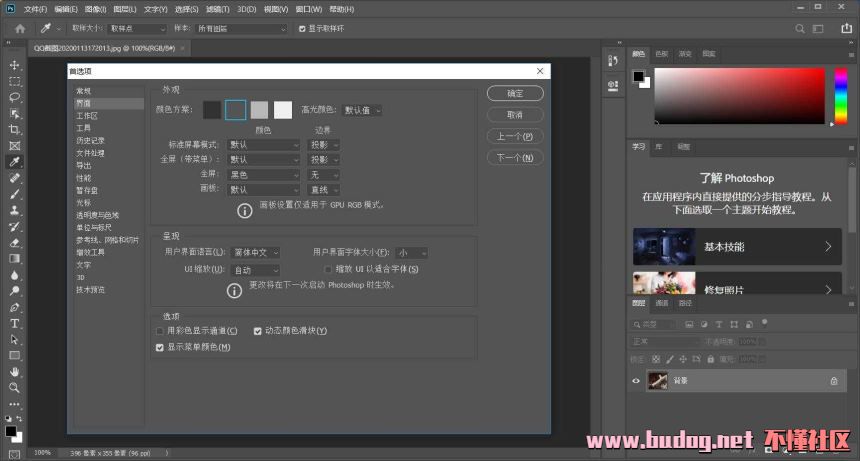860x461 pixels.
Task: Select the Move tool in the toolbar
Action: (14, 65)
